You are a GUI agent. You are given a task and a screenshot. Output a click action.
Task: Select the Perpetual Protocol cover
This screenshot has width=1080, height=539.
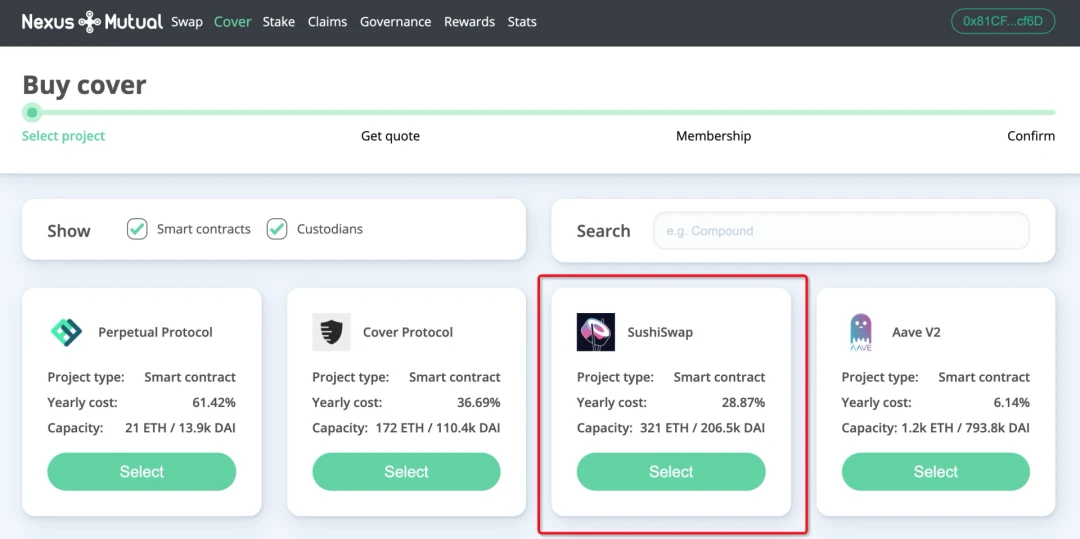pyautogui.click(x=142, y=472)
